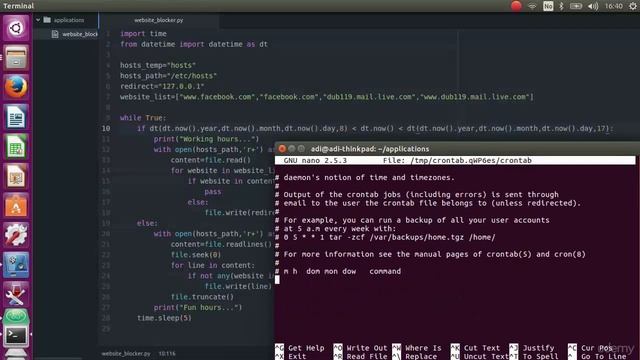Click the Where Is shortcut in nano

point(417,348)
